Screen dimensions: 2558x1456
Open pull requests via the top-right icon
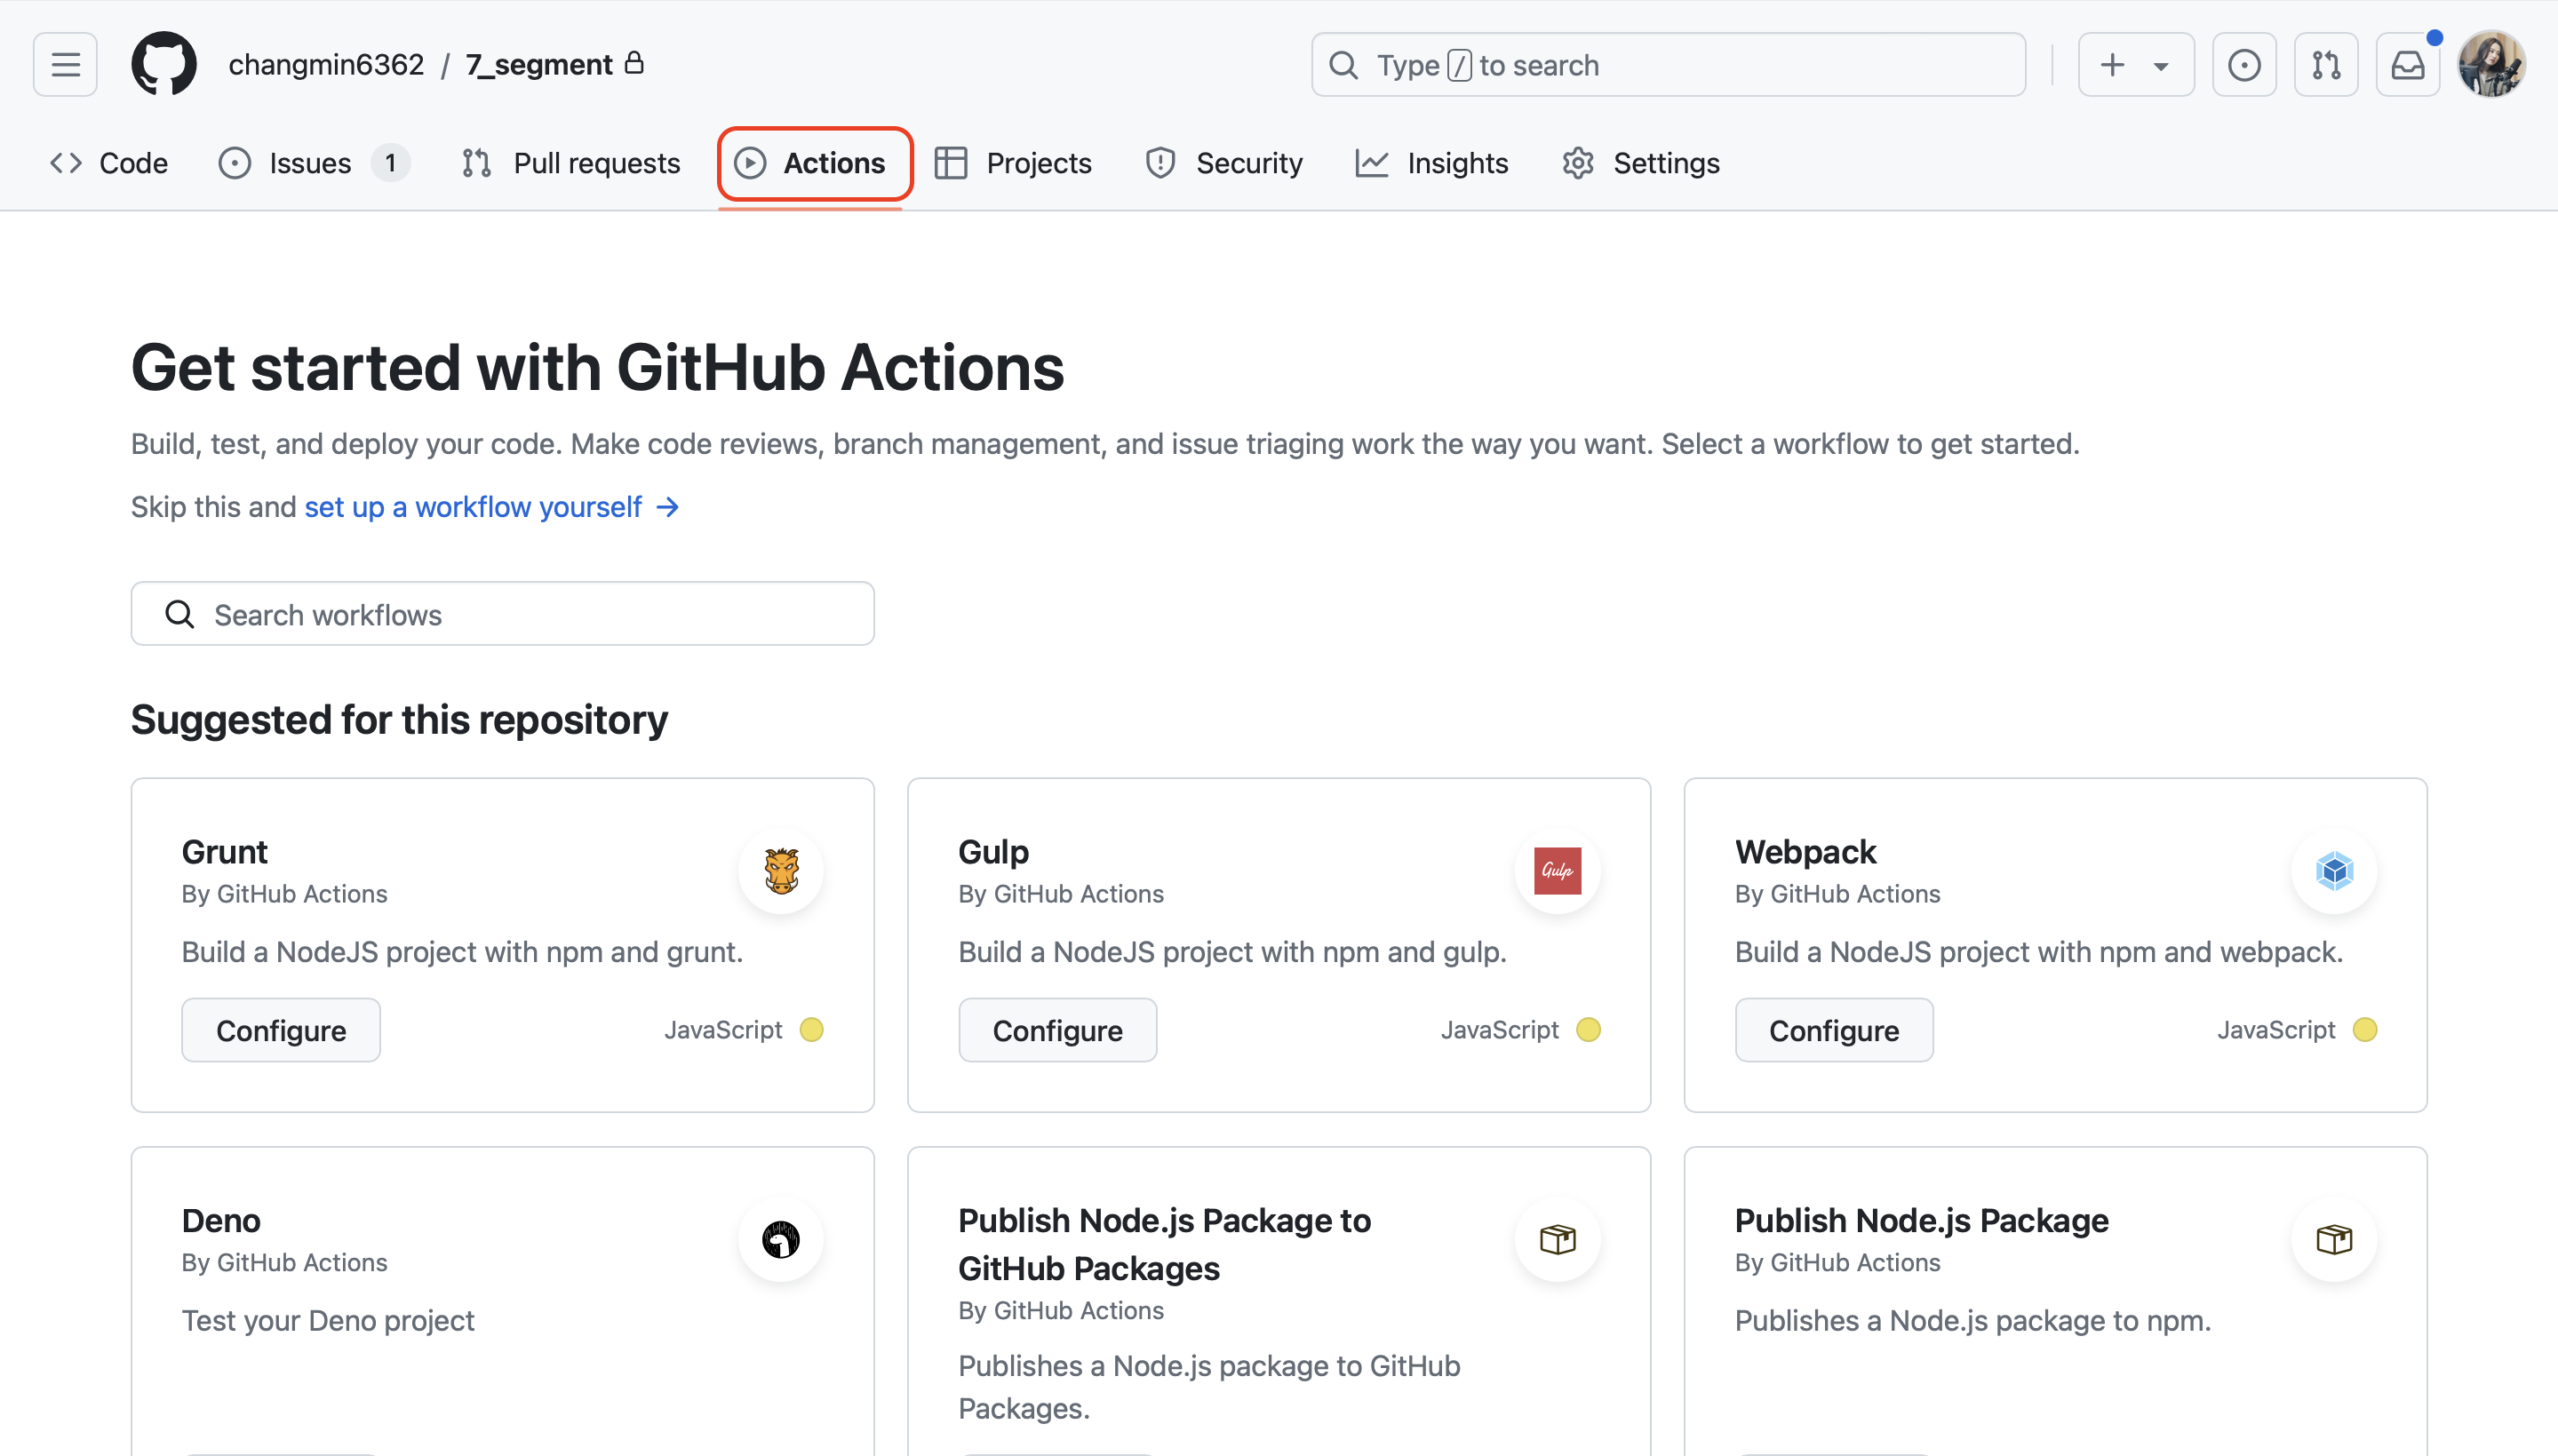[x=2326, y=64]
